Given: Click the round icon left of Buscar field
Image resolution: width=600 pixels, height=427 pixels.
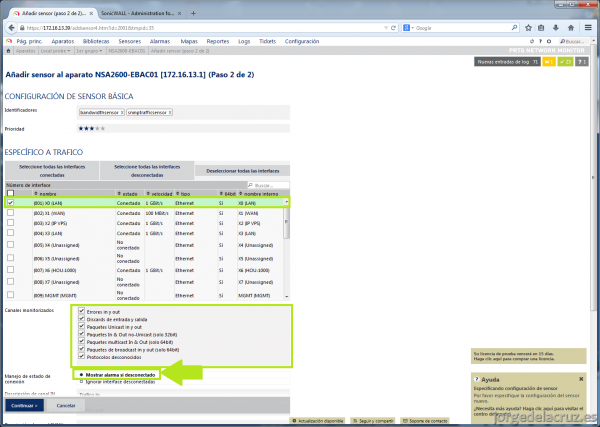Looking at the screenshot, I should click(549, 41).
